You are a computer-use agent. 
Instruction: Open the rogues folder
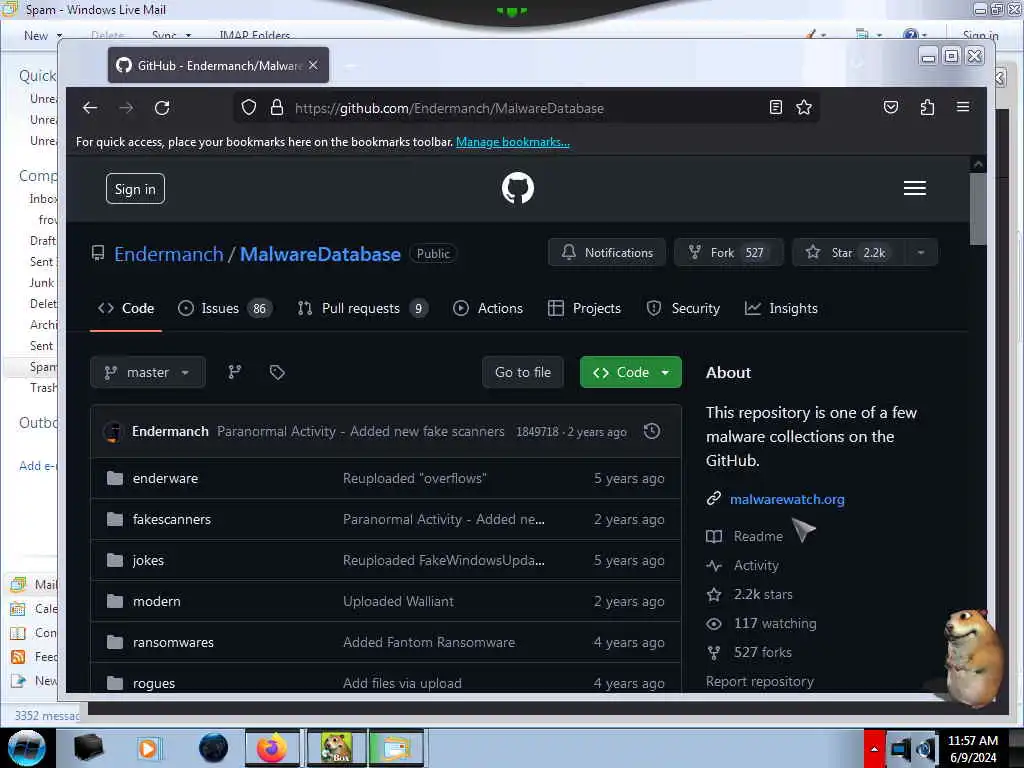(153, 683)
